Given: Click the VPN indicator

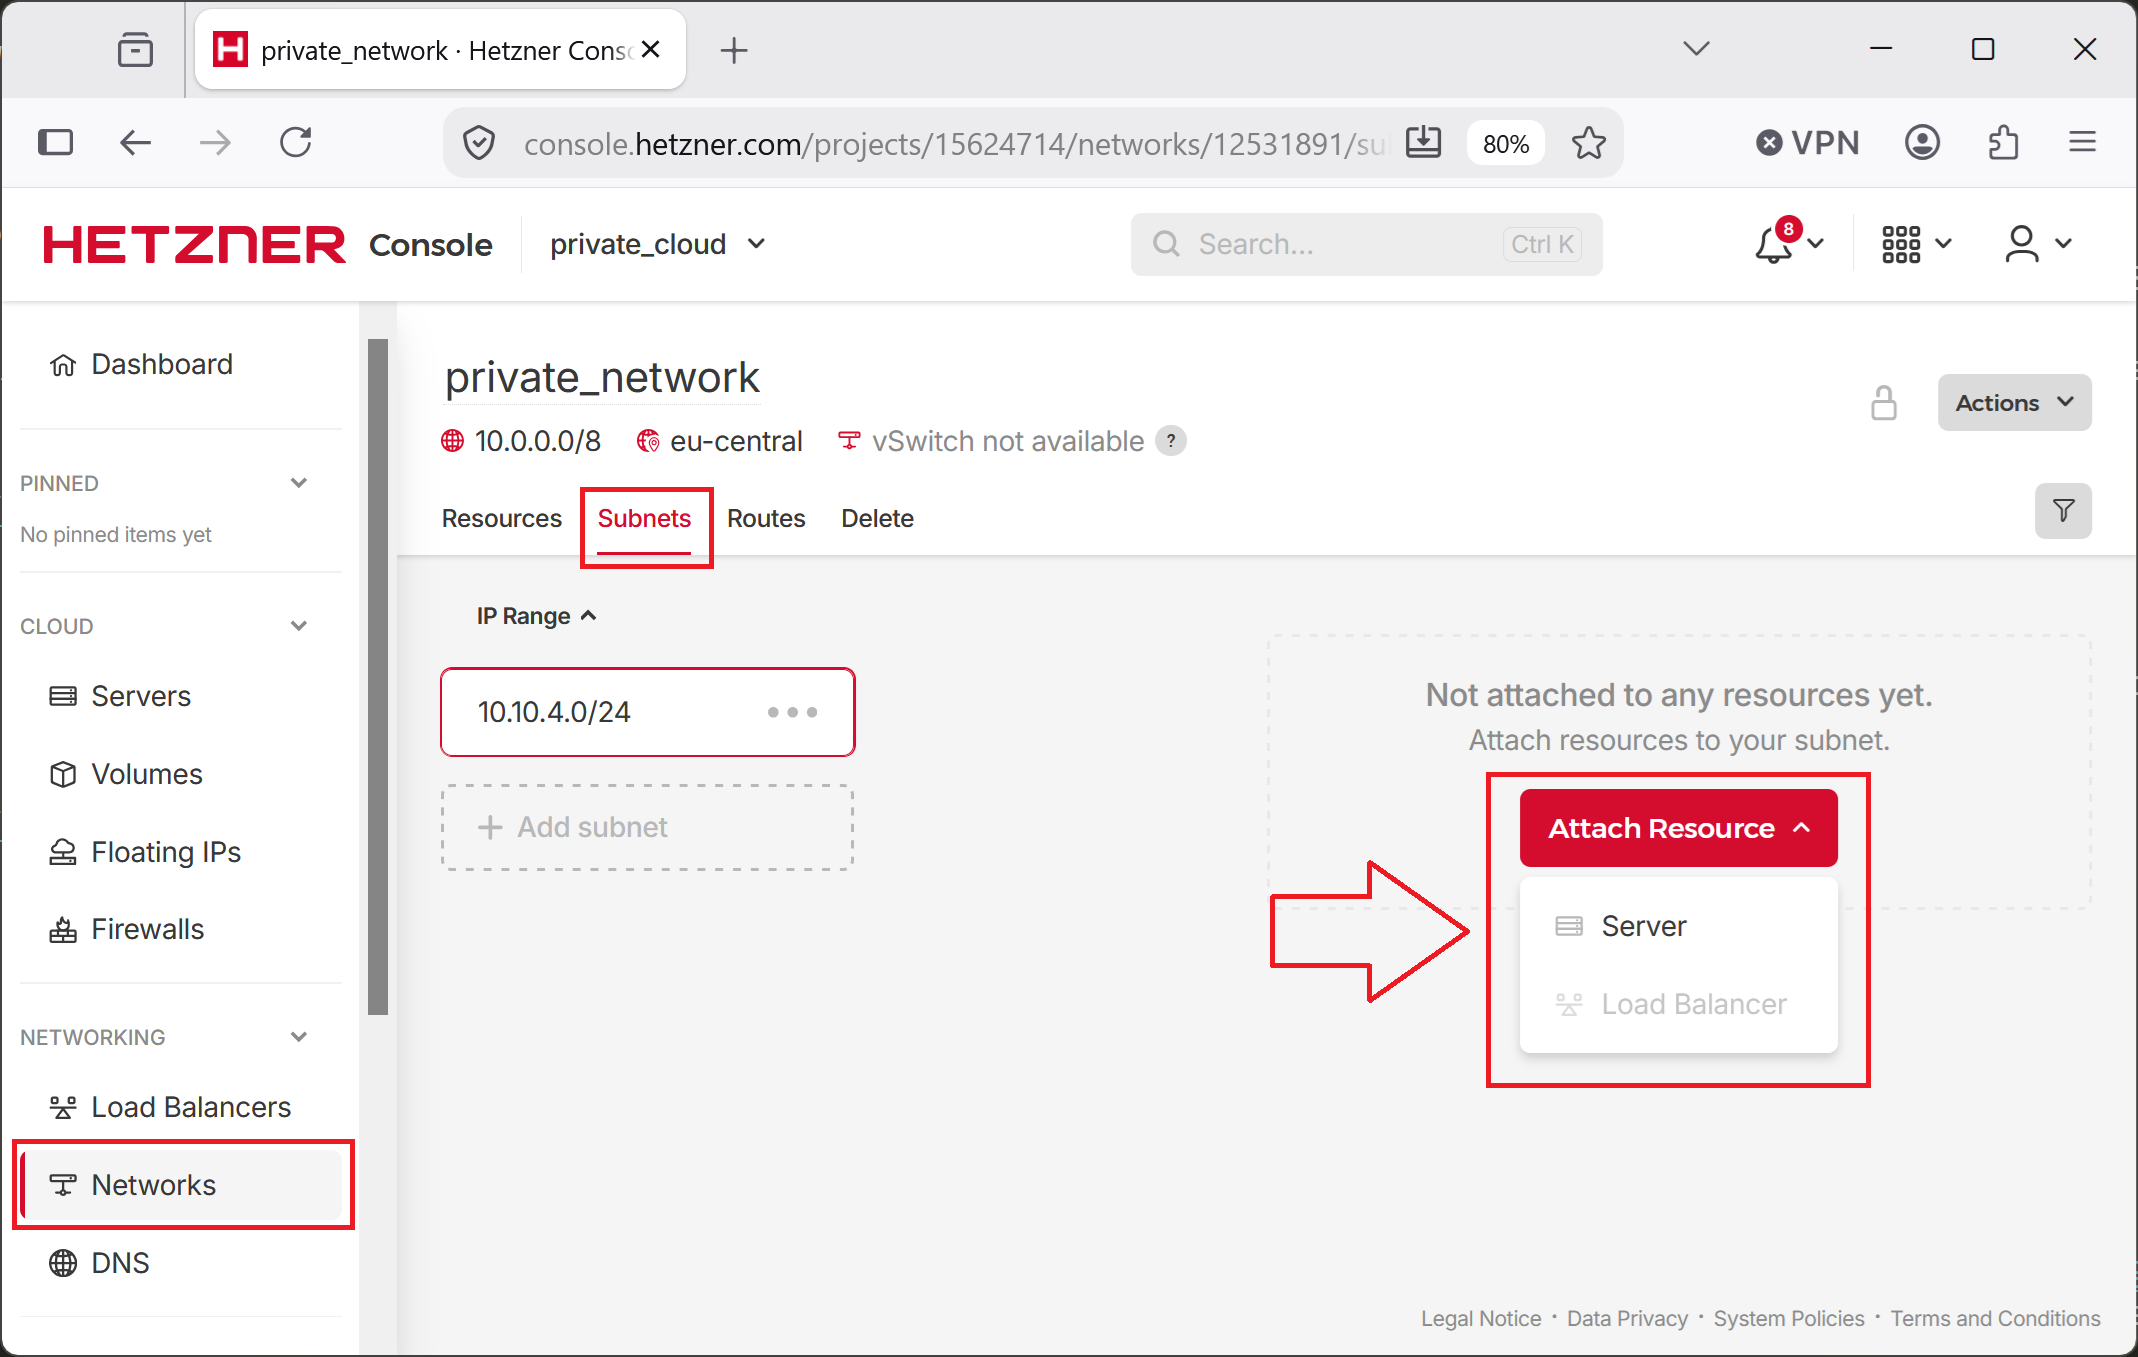Looking at the screenshot, I should [x=1807, y=143].
